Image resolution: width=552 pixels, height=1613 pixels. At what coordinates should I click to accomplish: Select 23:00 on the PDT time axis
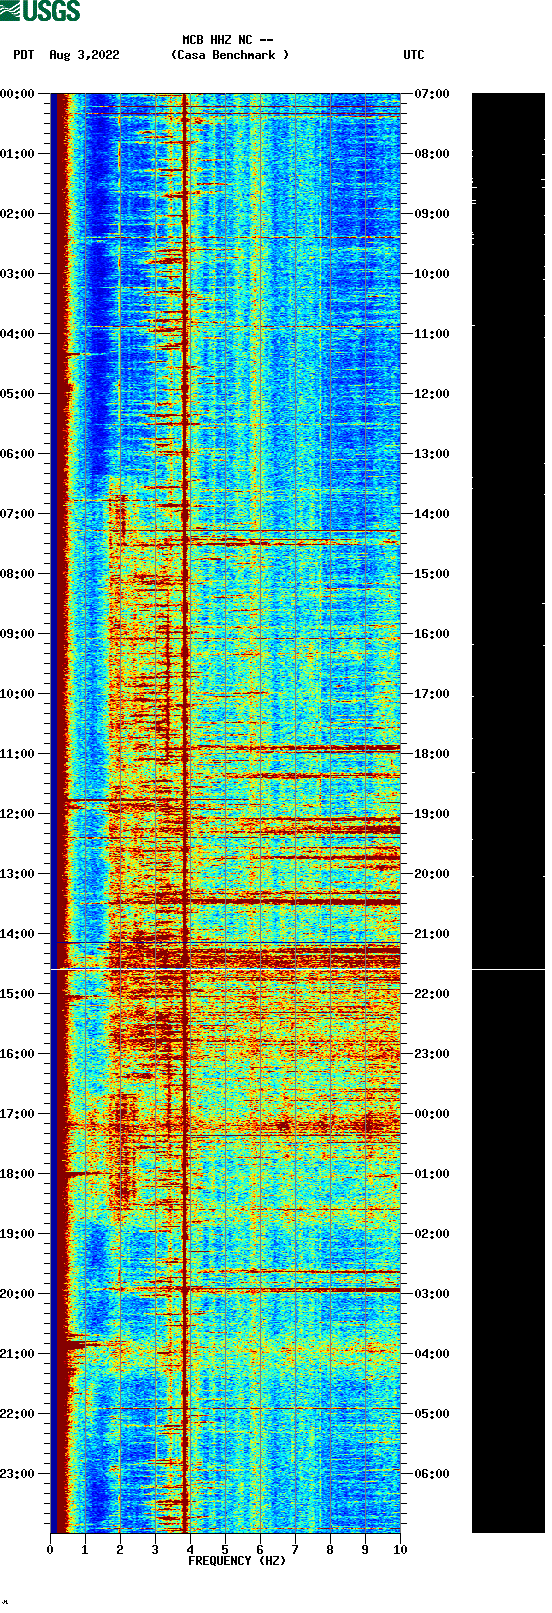coord(17,1474)
